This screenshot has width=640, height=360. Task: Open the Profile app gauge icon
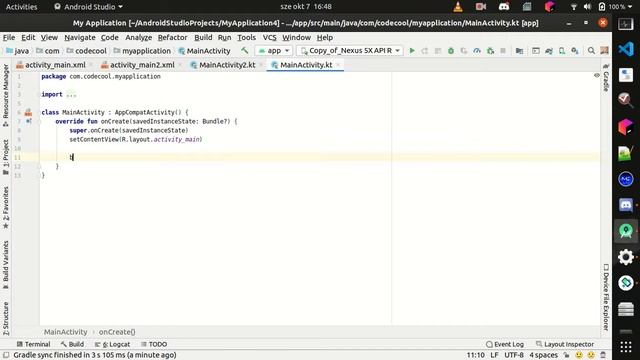[477, 51]
